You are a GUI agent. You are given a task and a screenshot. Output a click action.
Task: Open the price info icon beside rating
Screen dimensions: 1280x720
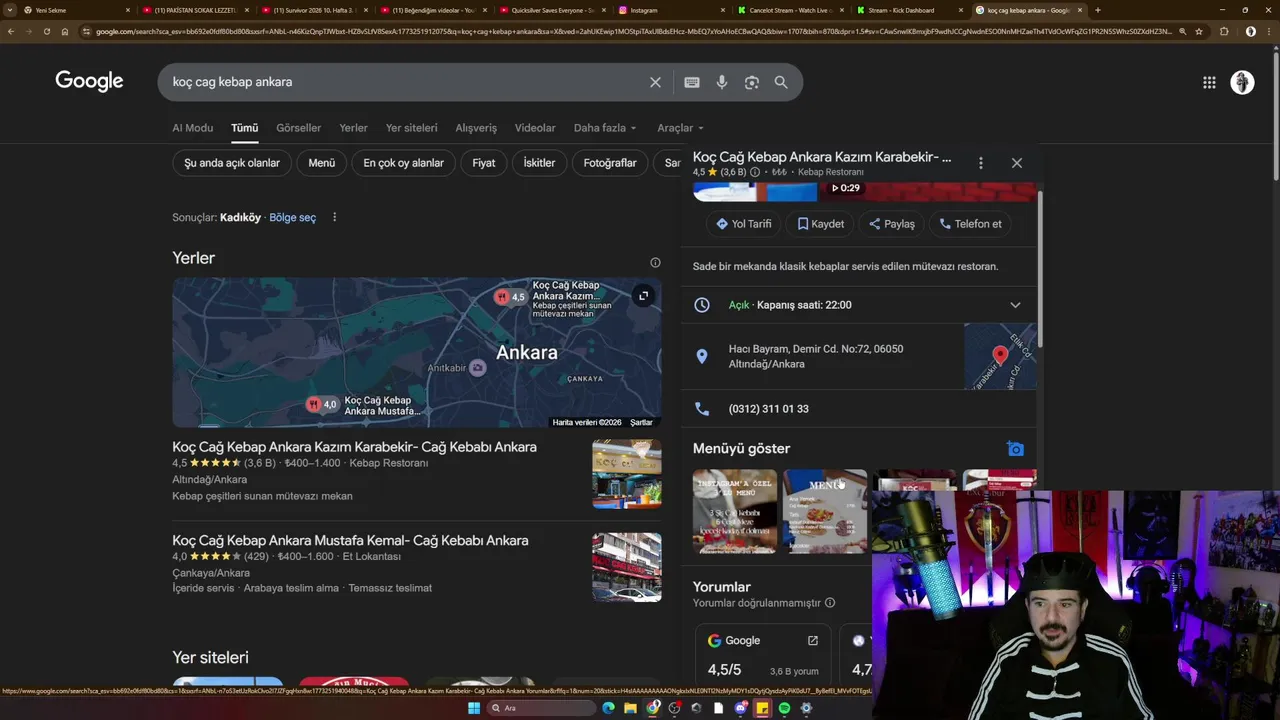coord(755,172)
